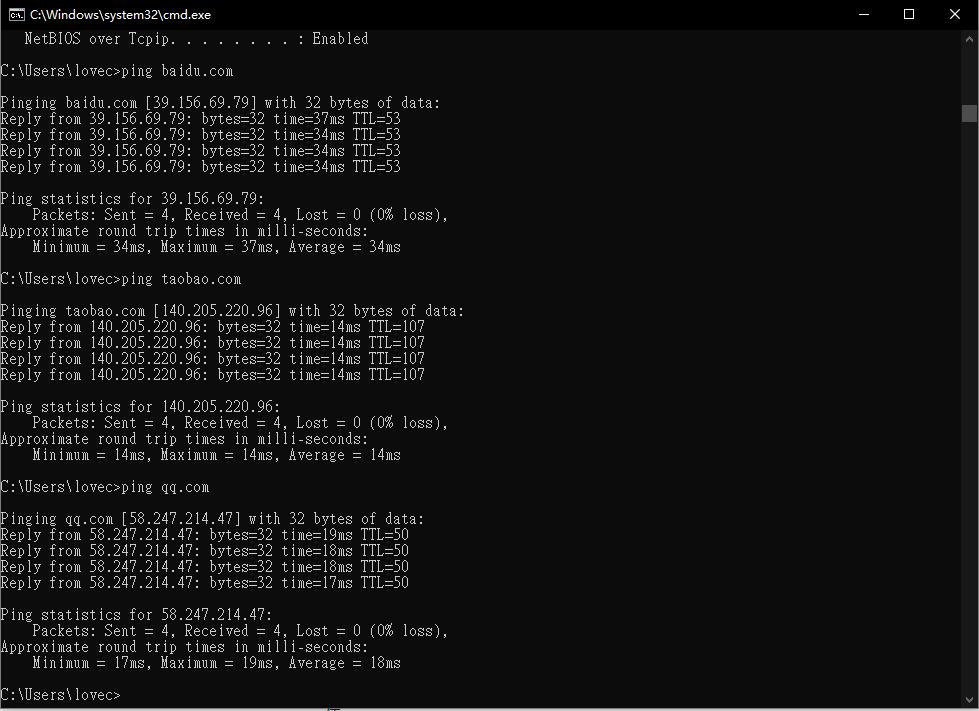Click the "NetBIOS over Tcpip" Enabled line
The height and width of the screenshot is (711, 979).
click(196, 39)
